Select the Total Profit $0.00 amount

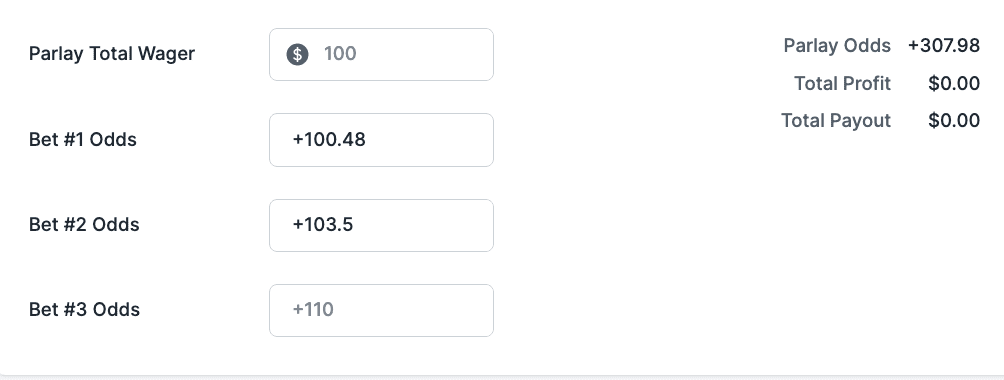click(x=954, y=83)
